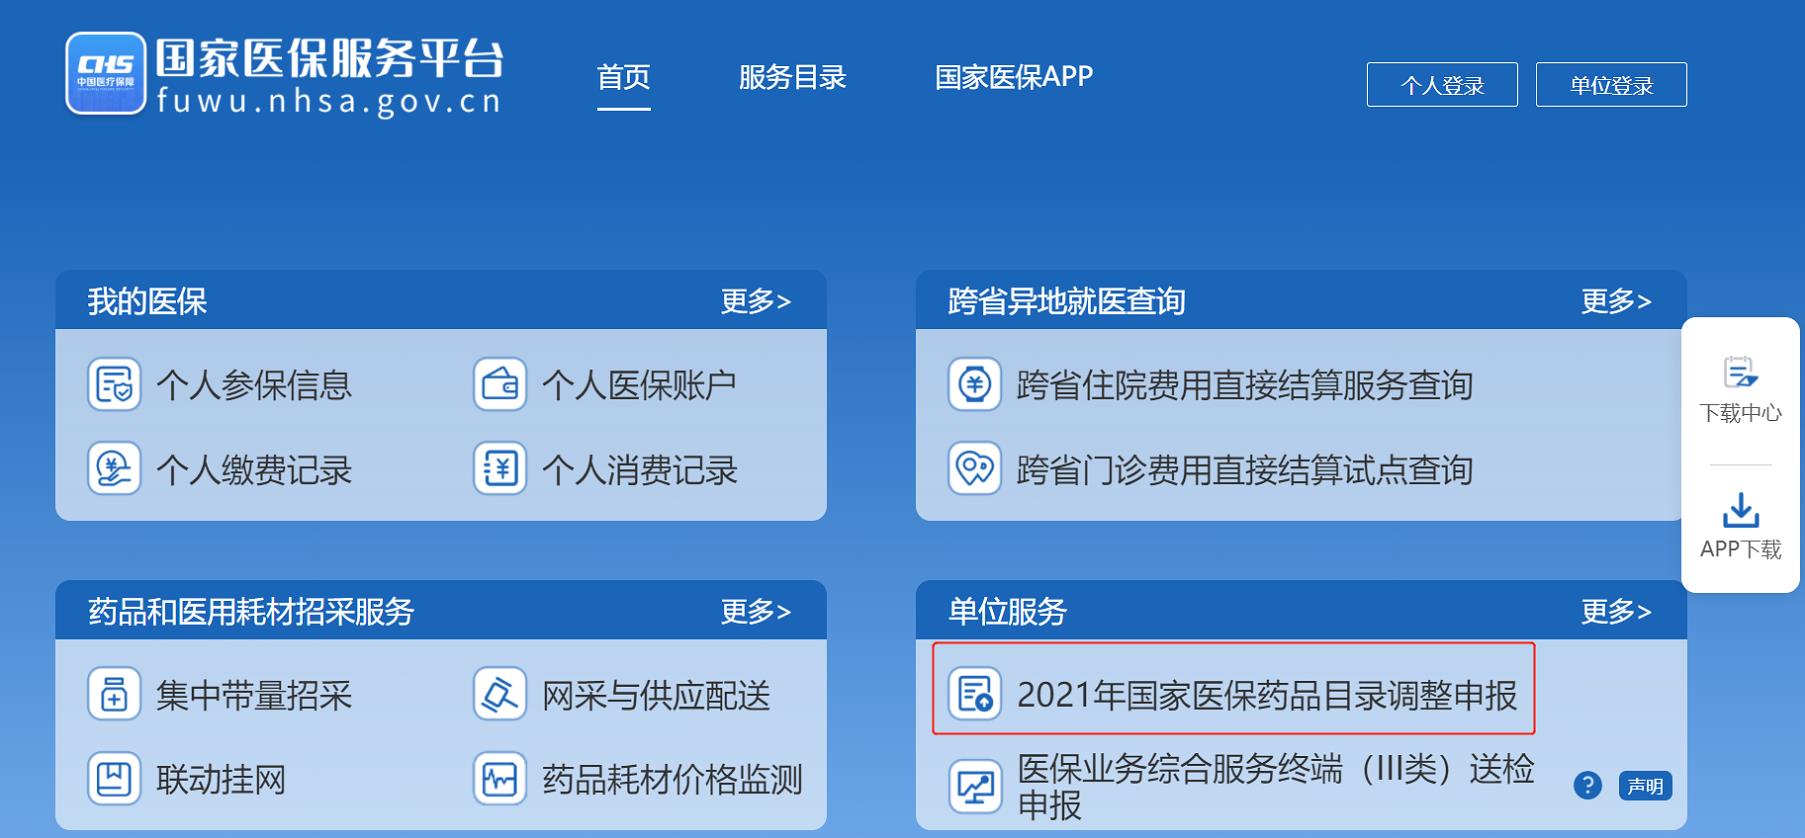Expand 更多> in 跨省异地就医查询 panel
Viewport: 1805px width, 838px height.
1616,301
